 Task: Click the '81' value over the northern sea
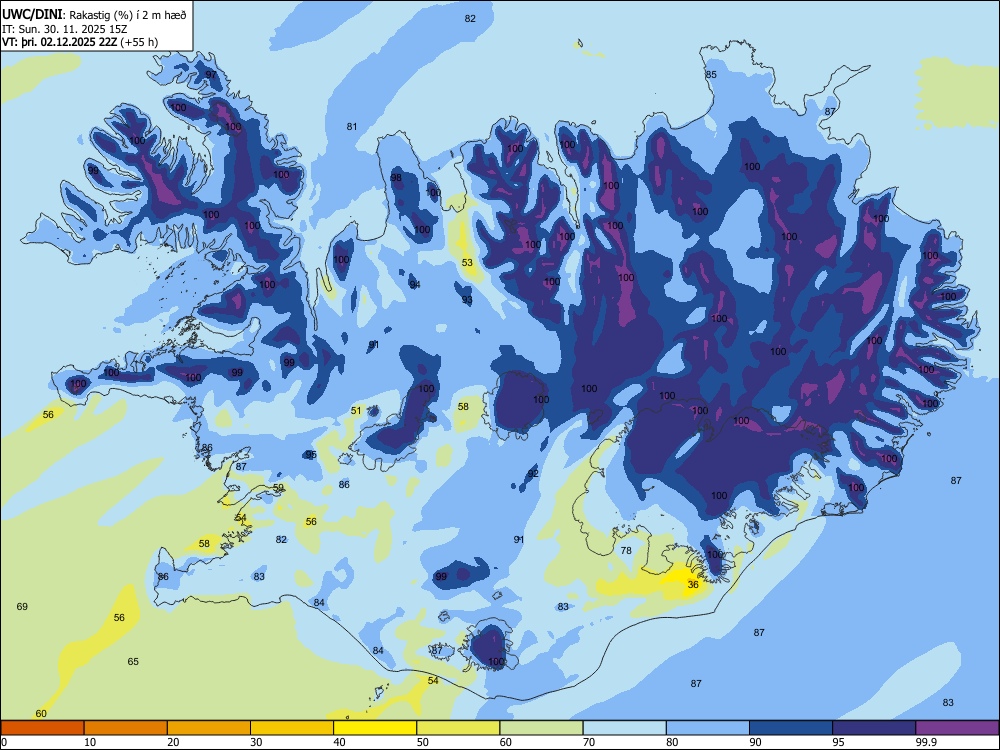(352, 126)
